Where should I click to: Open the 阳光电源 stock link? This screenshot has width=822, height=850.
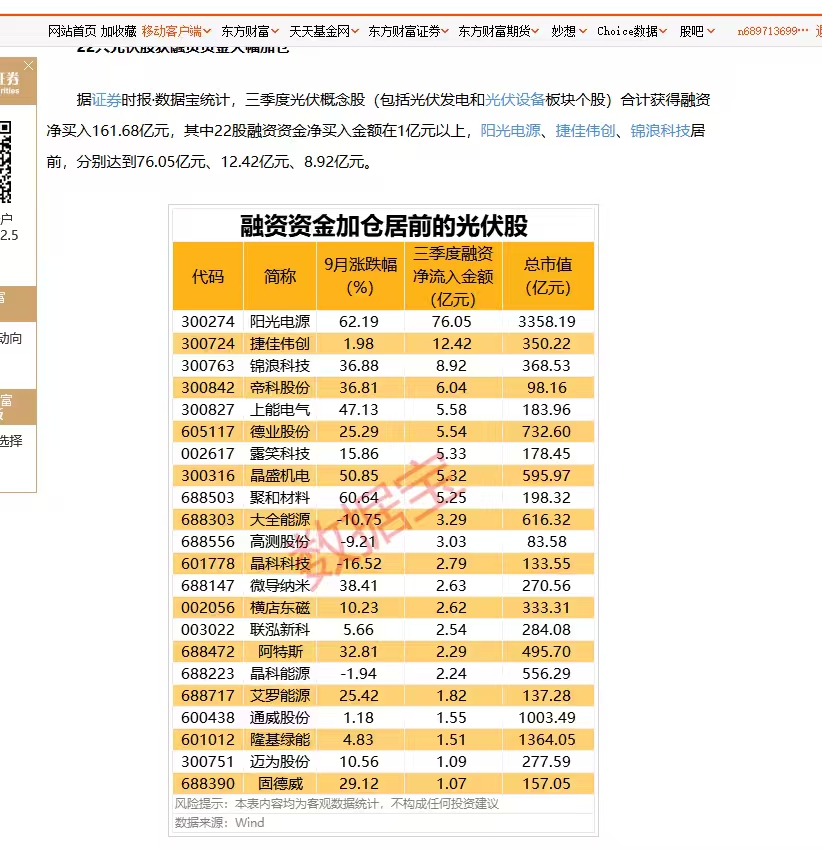point(511,131)
